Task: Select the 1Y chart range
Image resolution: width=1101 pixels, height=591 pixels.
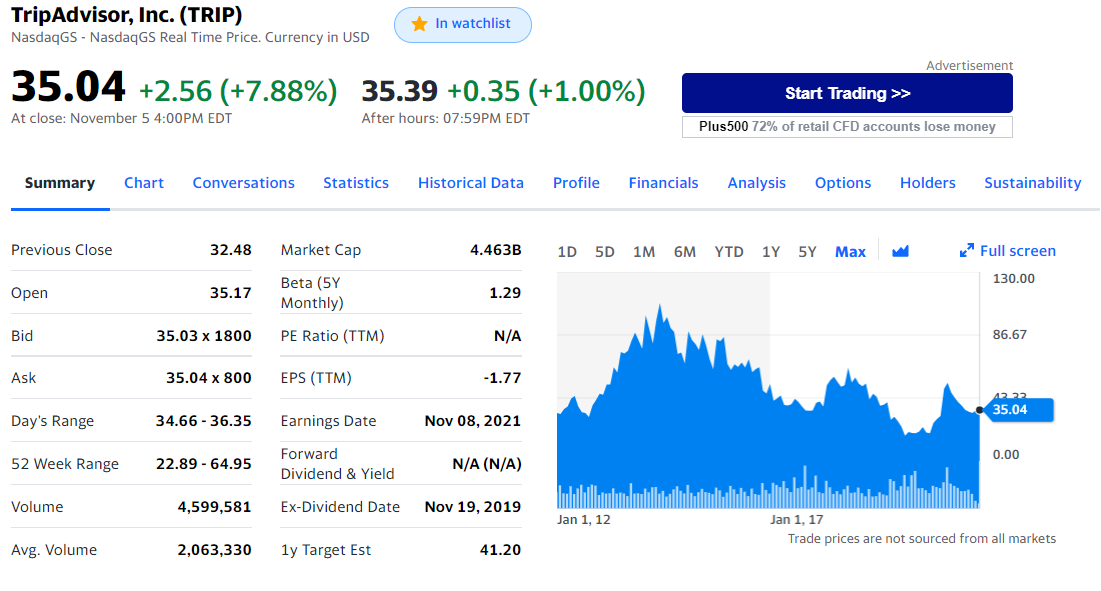Action: click(771, 252)
